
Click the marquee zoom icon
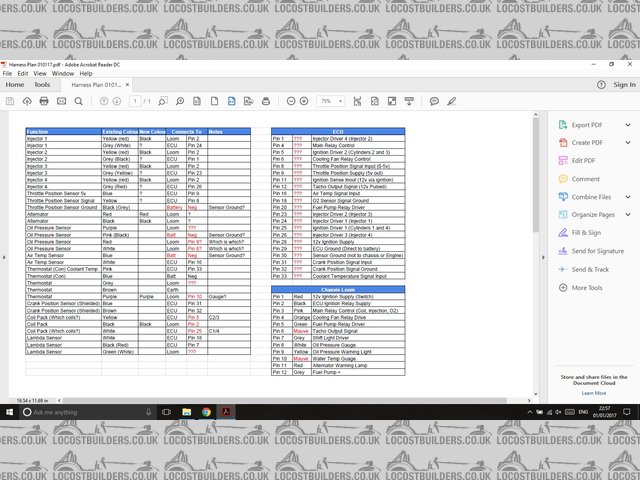pos(163,101)
